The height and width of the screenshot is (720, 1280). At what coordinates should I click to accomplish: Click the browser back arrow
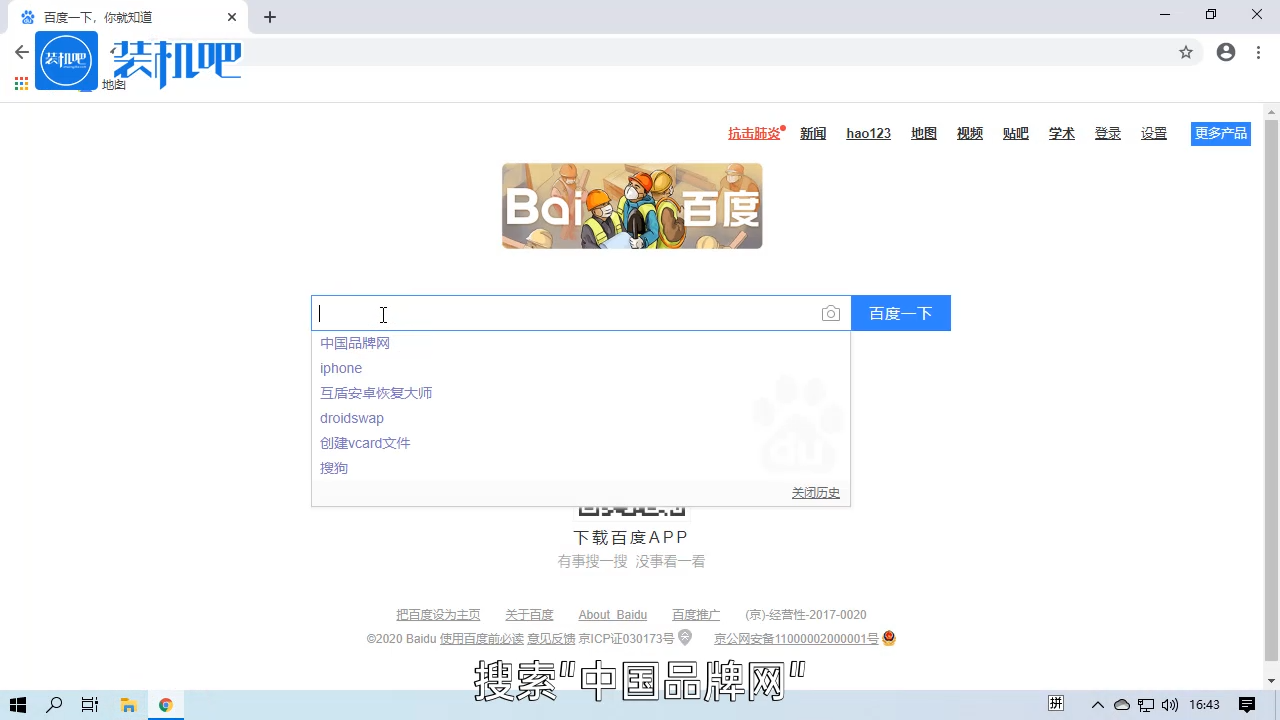(x=22, y=52)
